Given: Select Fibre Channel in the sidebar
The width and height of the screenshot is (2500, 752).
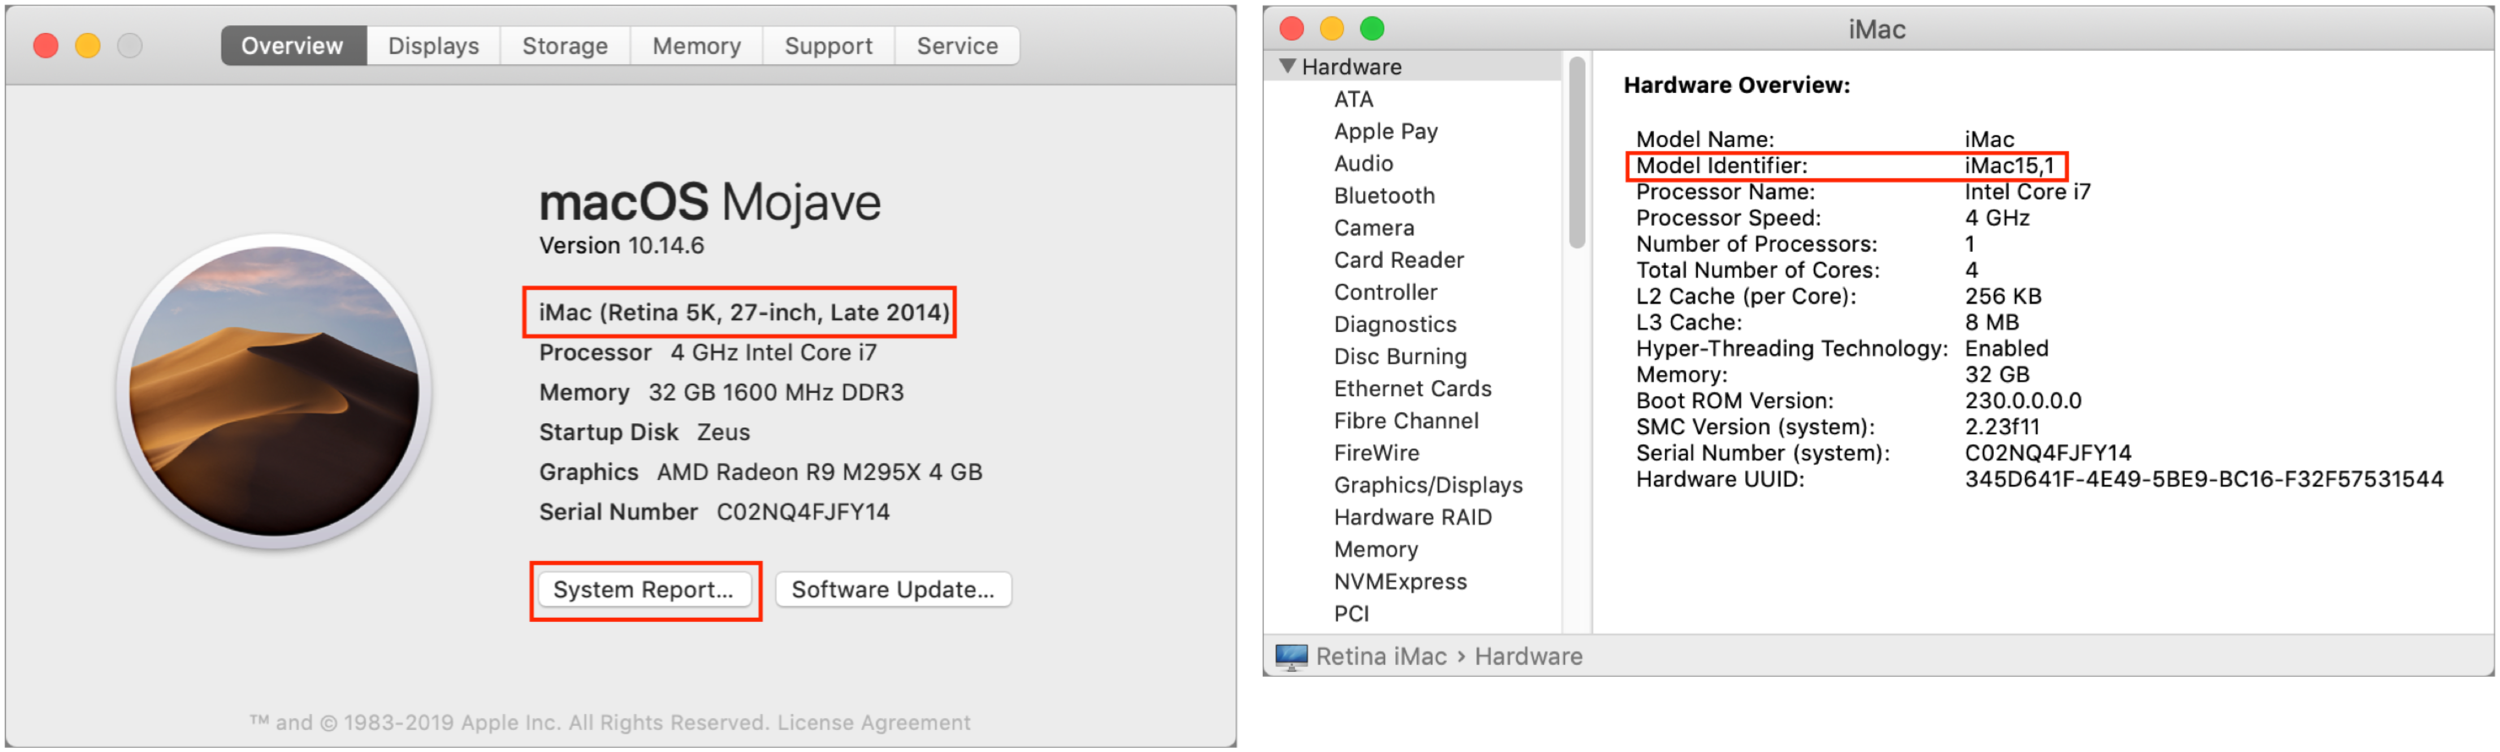Looking at the screenshot, I should pos(1406,421).
